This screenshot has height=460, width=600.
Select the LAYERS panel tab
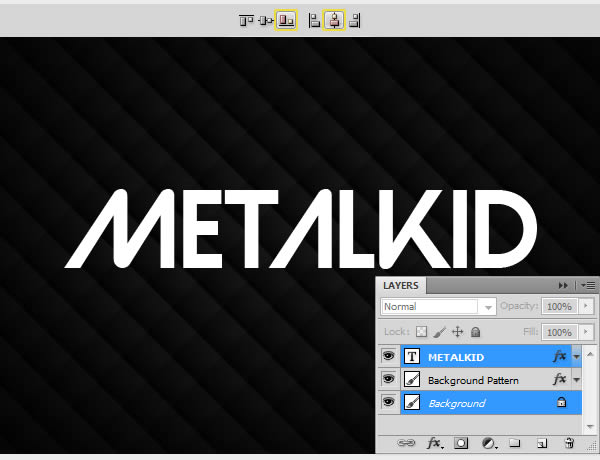[x=401, y=285]
